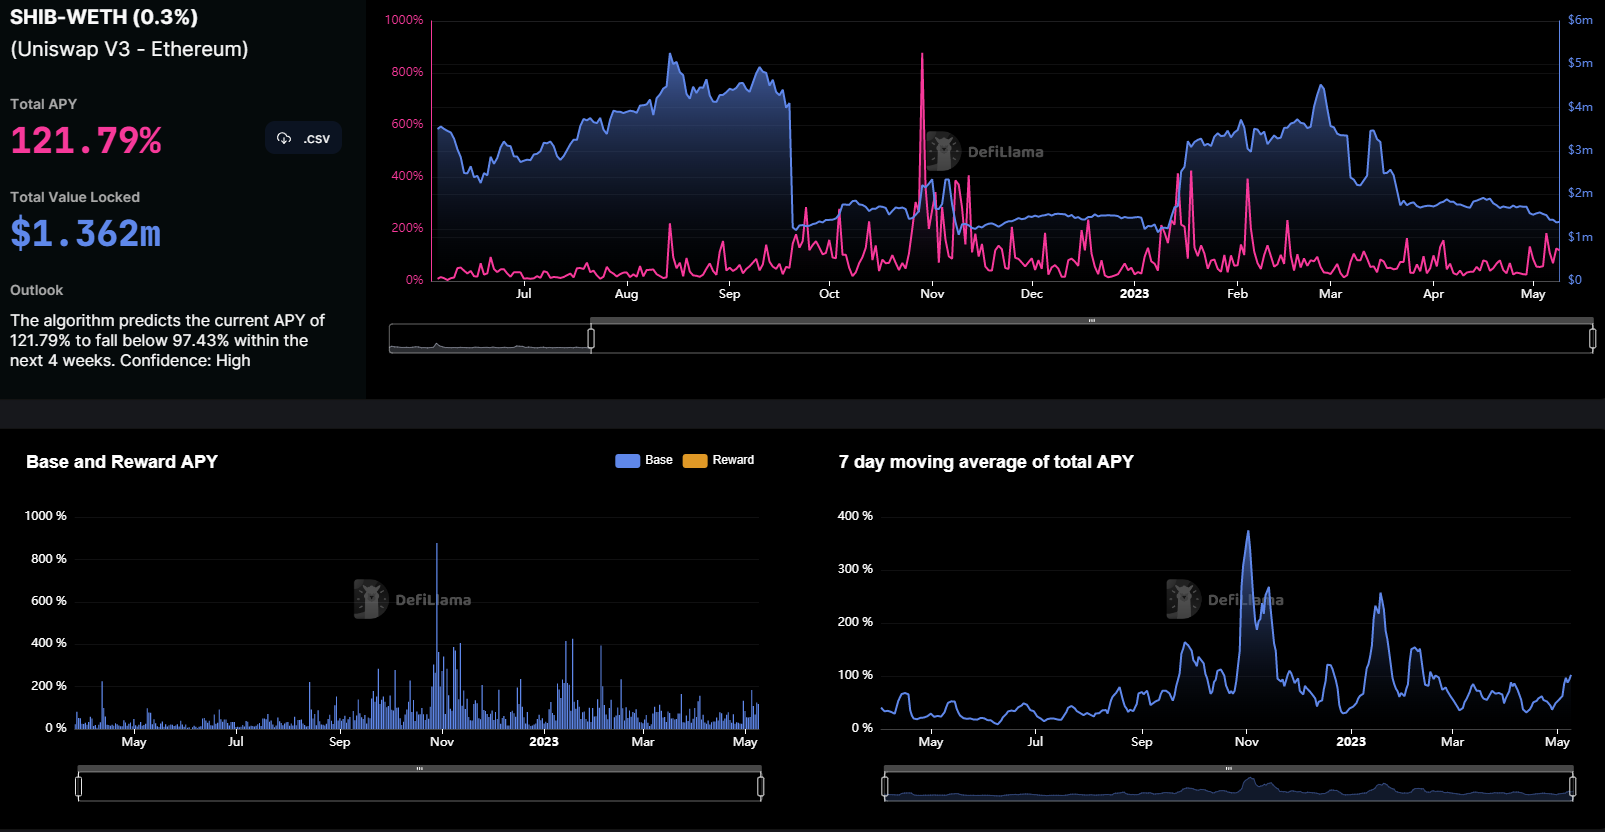The width and height of the screenshot is (1605, 832).
Task: Click right handle of Base and Reward slider
Action: coord(761,787)
